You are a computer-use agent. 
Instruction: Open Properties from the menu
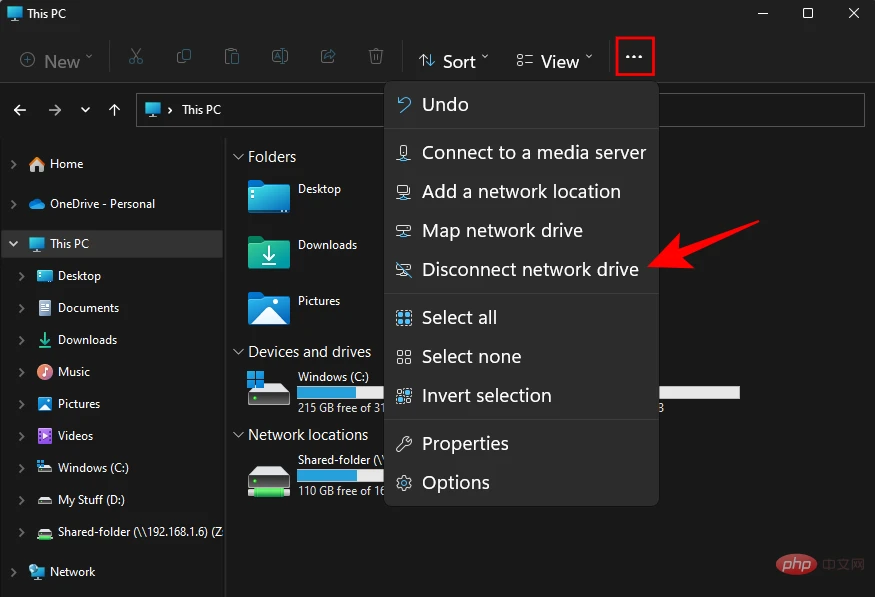point(521,444)
